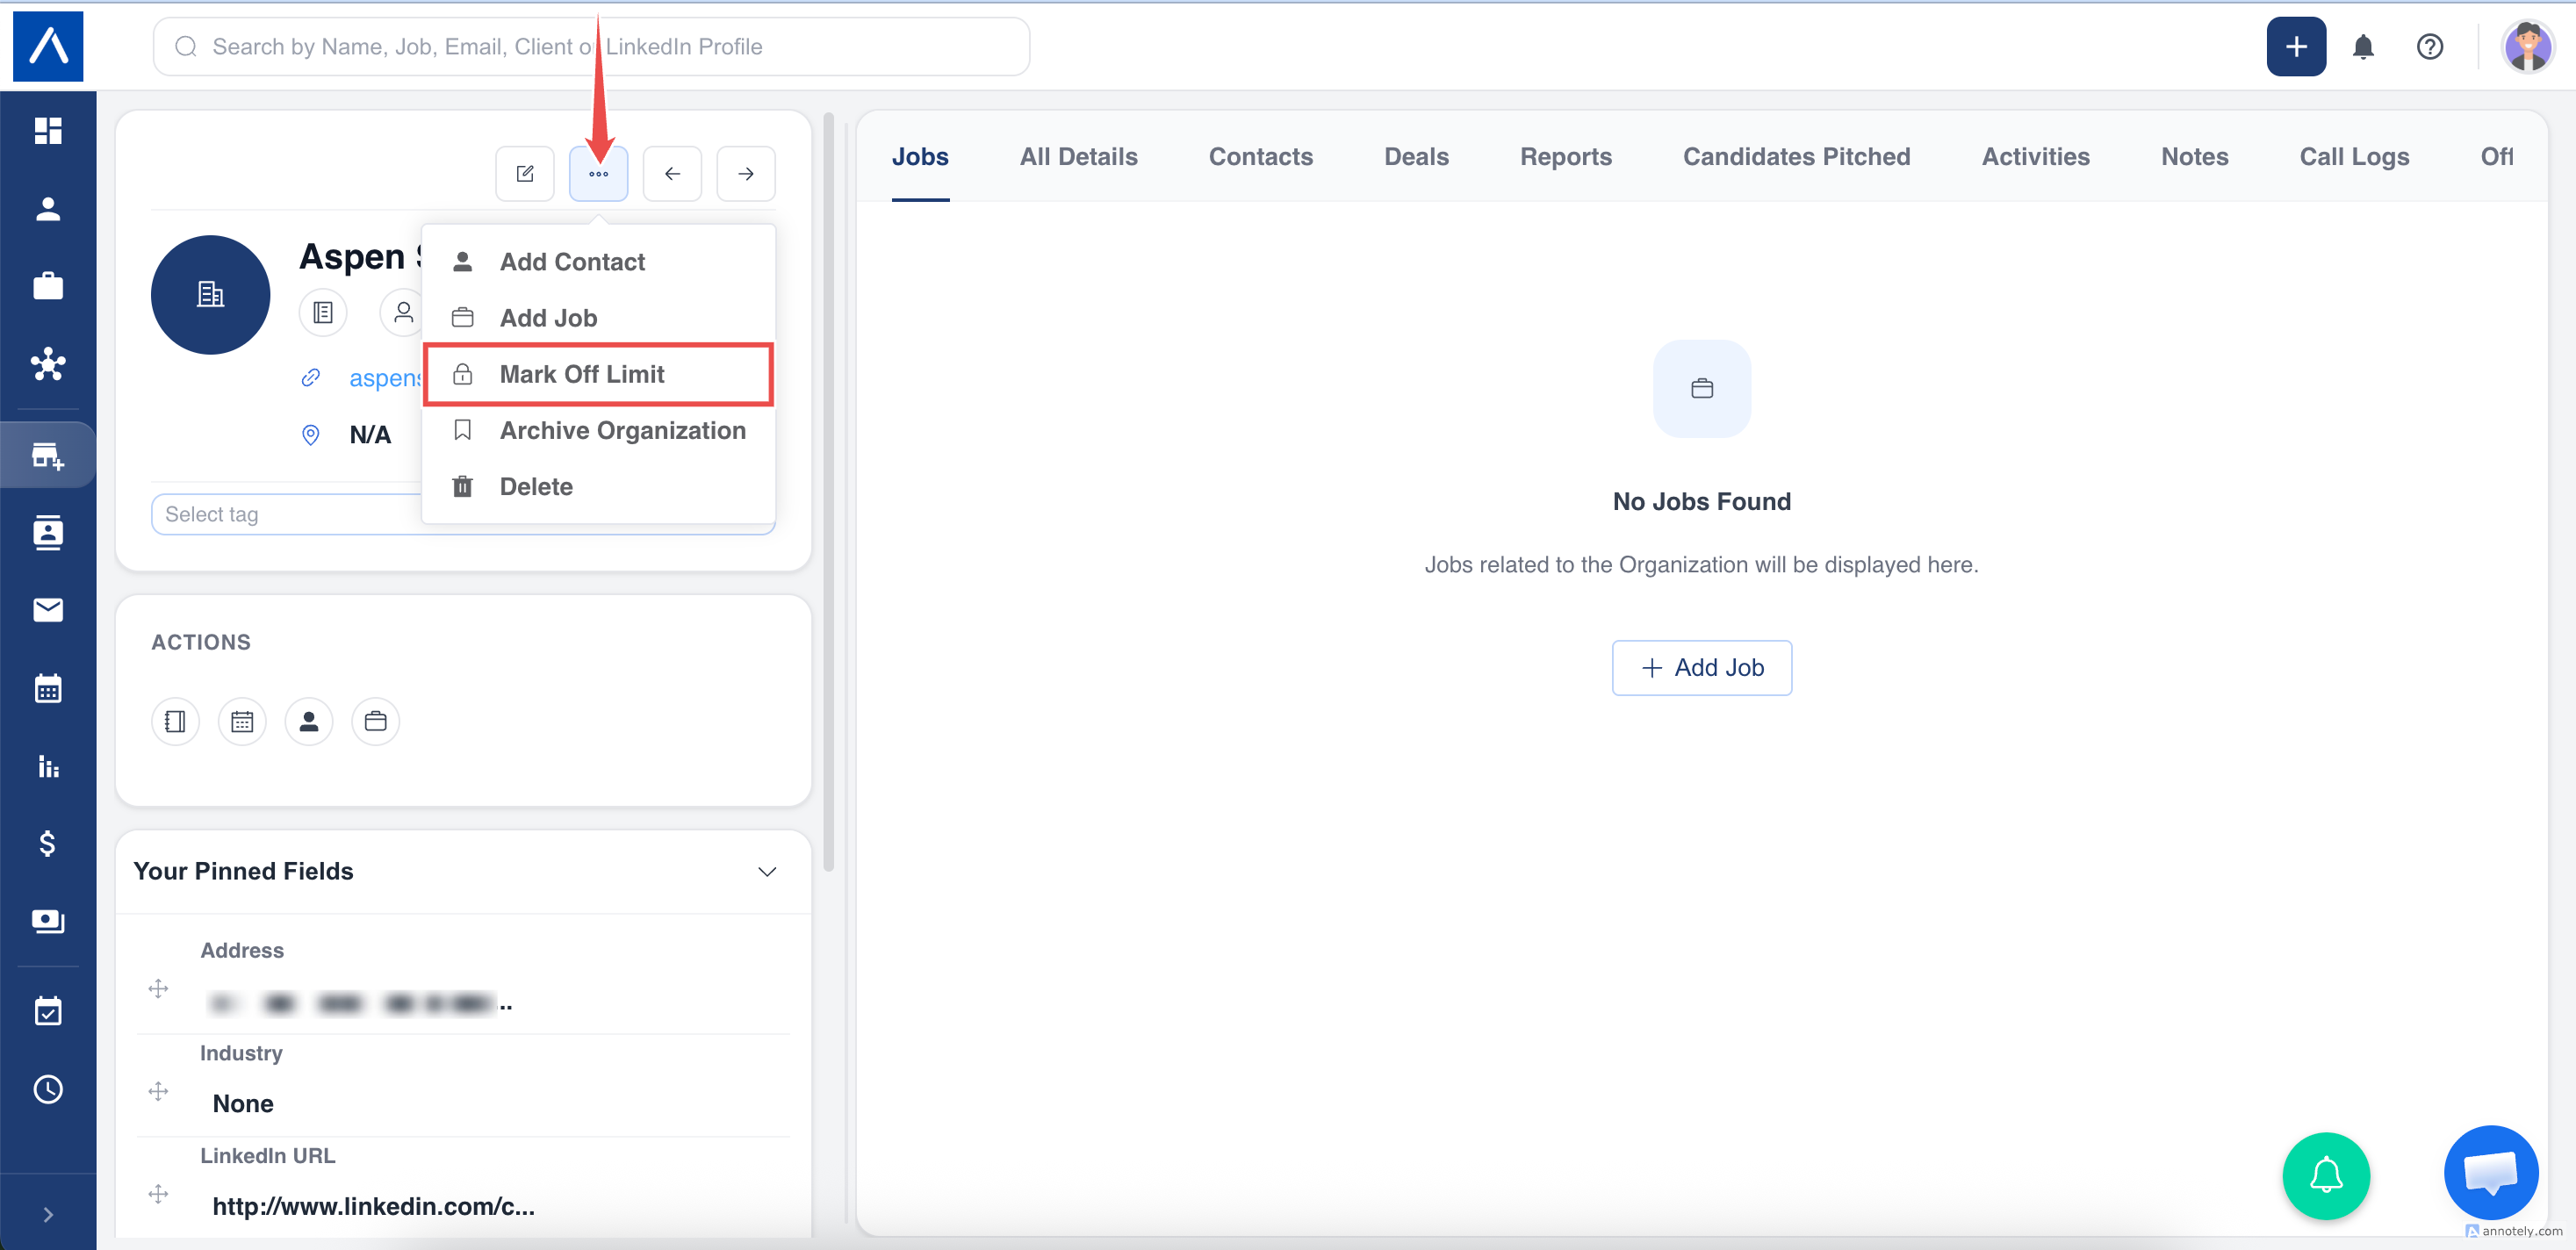Click the blue plus quick-add button
The width and height of the screenshot is (2576, 1250).
coord(2296,46)
